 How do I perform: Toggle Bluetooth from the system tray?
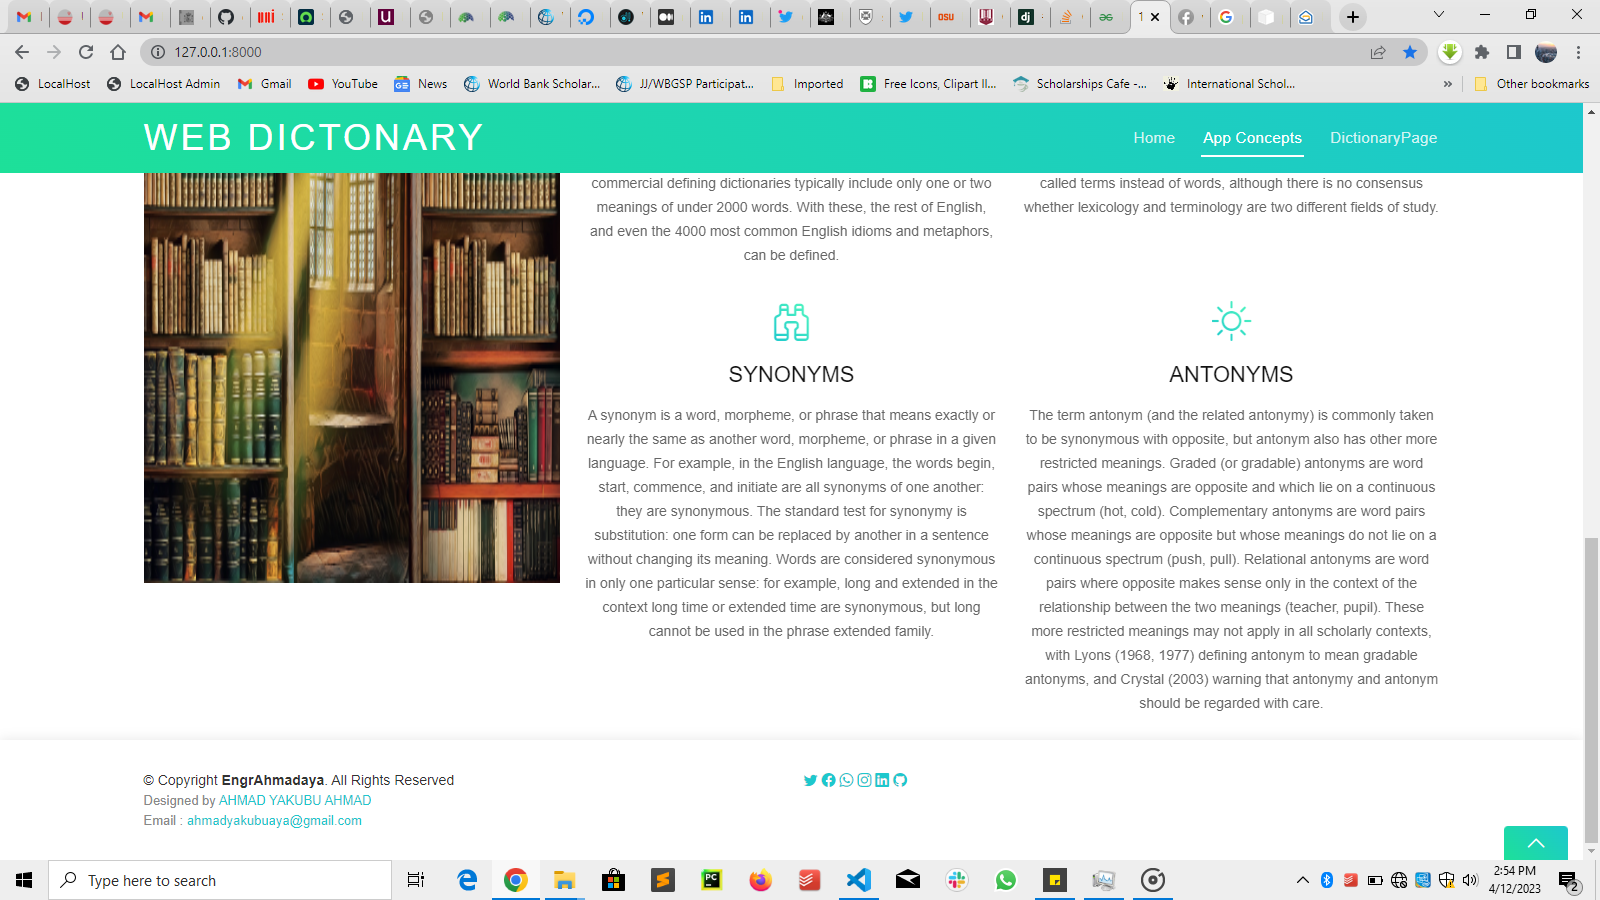(1327, 880)
